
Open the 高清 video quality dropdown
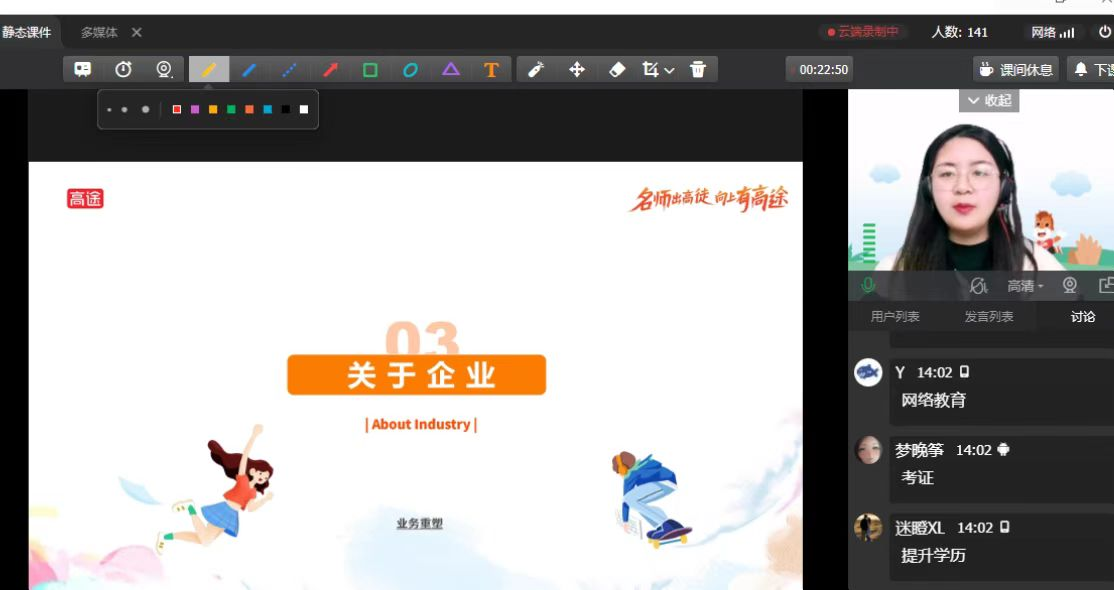1025,286
